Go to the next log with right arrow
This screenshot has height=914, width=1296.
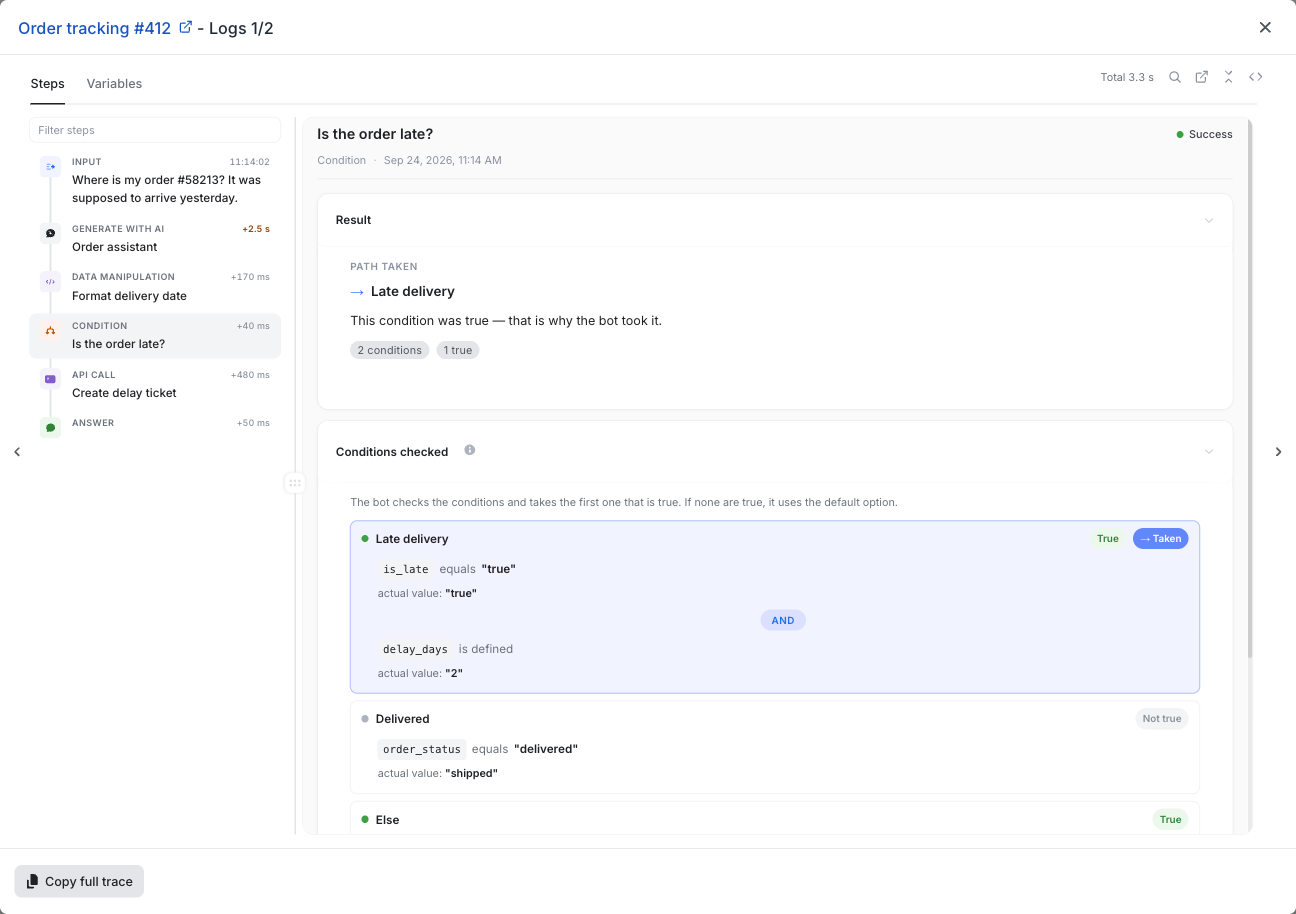(1278, 452)
